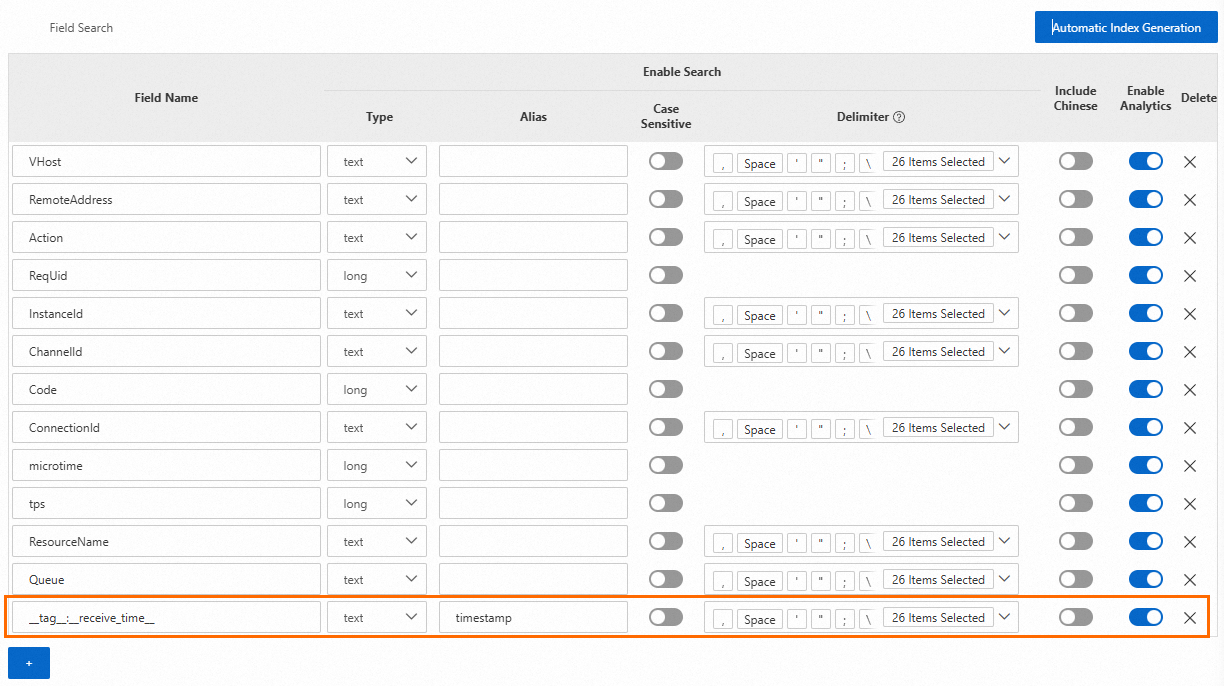
Task: Expand the Delimiter selector for RemoteAddress
Action: coord(1005,199)
